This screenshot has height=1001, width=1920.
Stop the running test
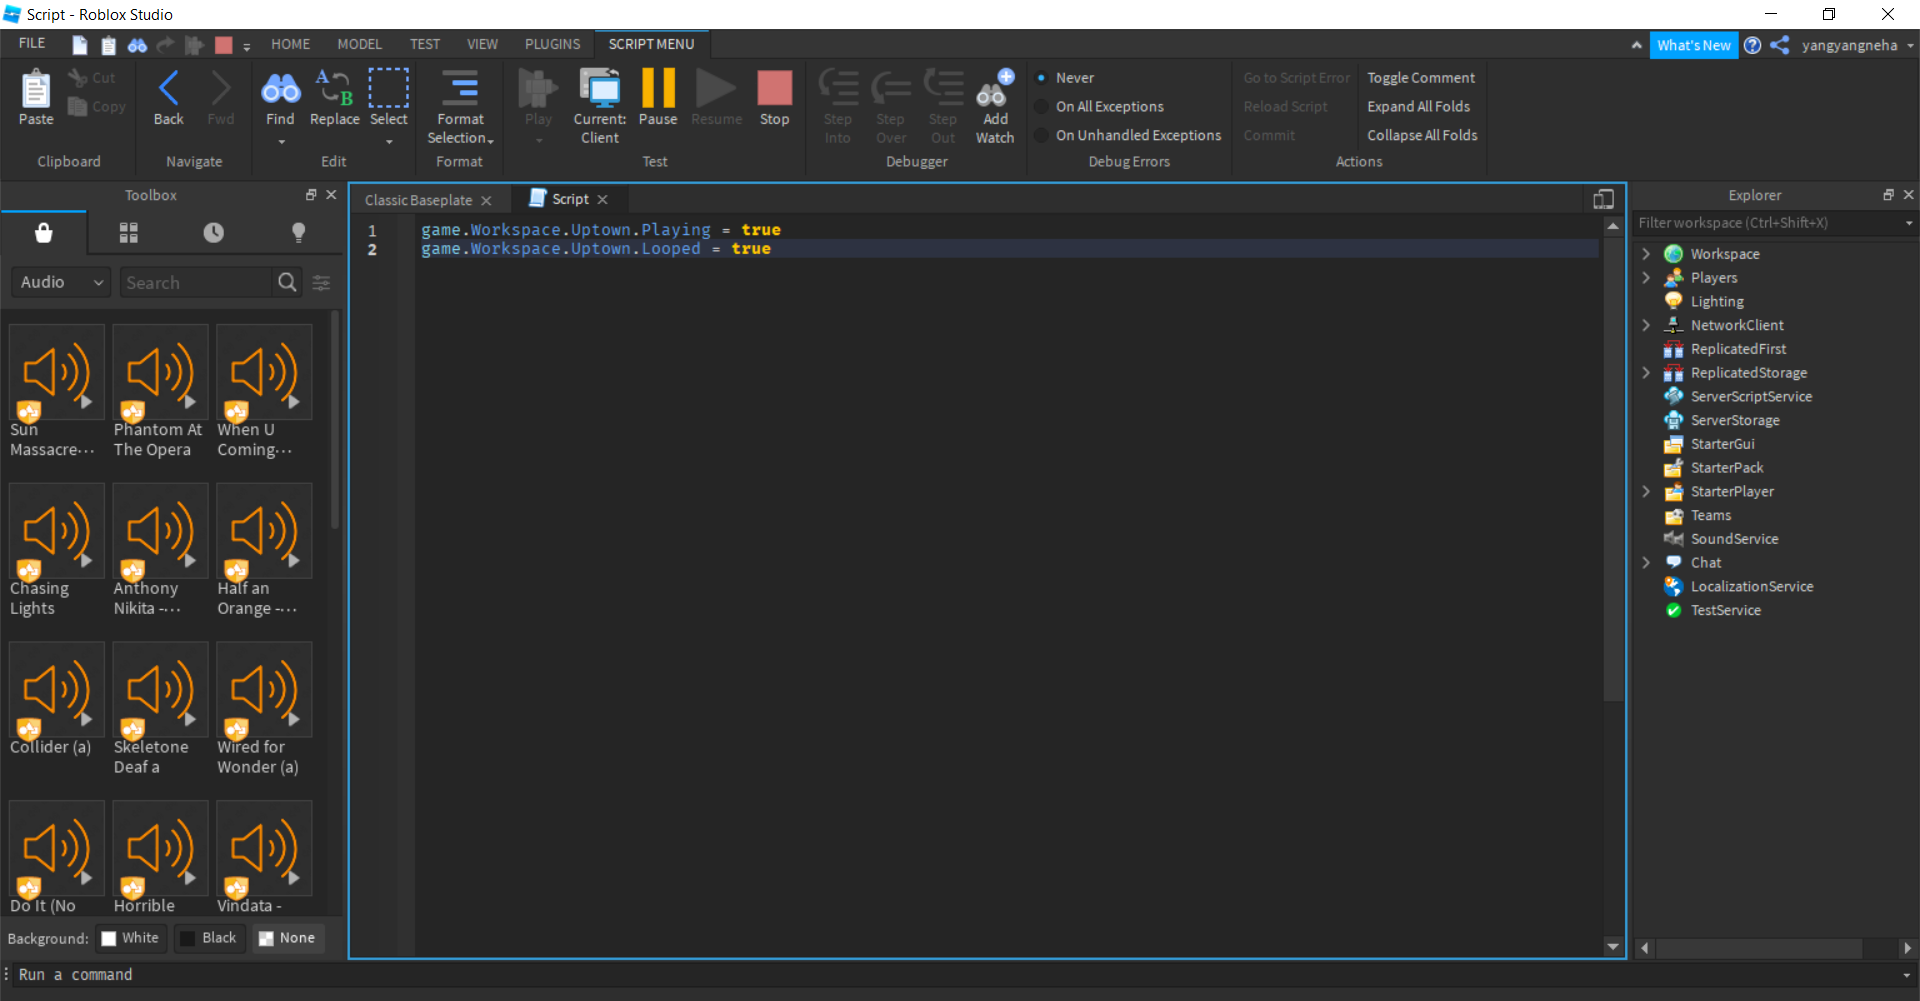(x=774, y=97)
